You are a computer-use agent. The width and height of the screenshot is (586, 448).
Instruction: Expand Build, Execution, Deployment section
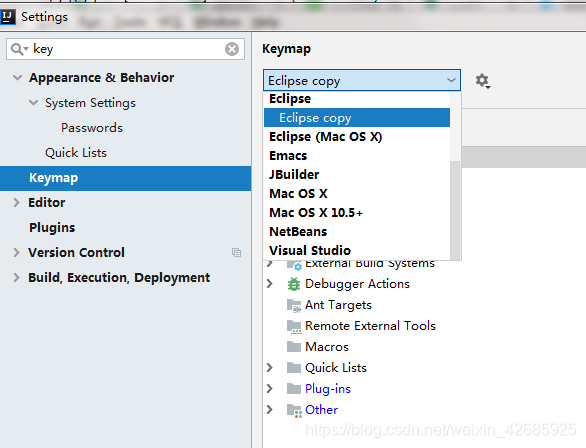point(16,278)
